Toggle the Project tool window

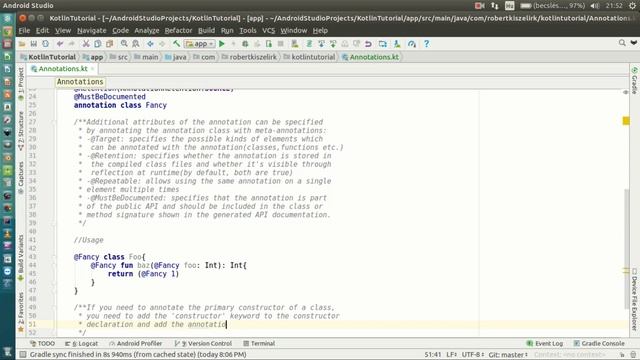click(x=21, y=84)
